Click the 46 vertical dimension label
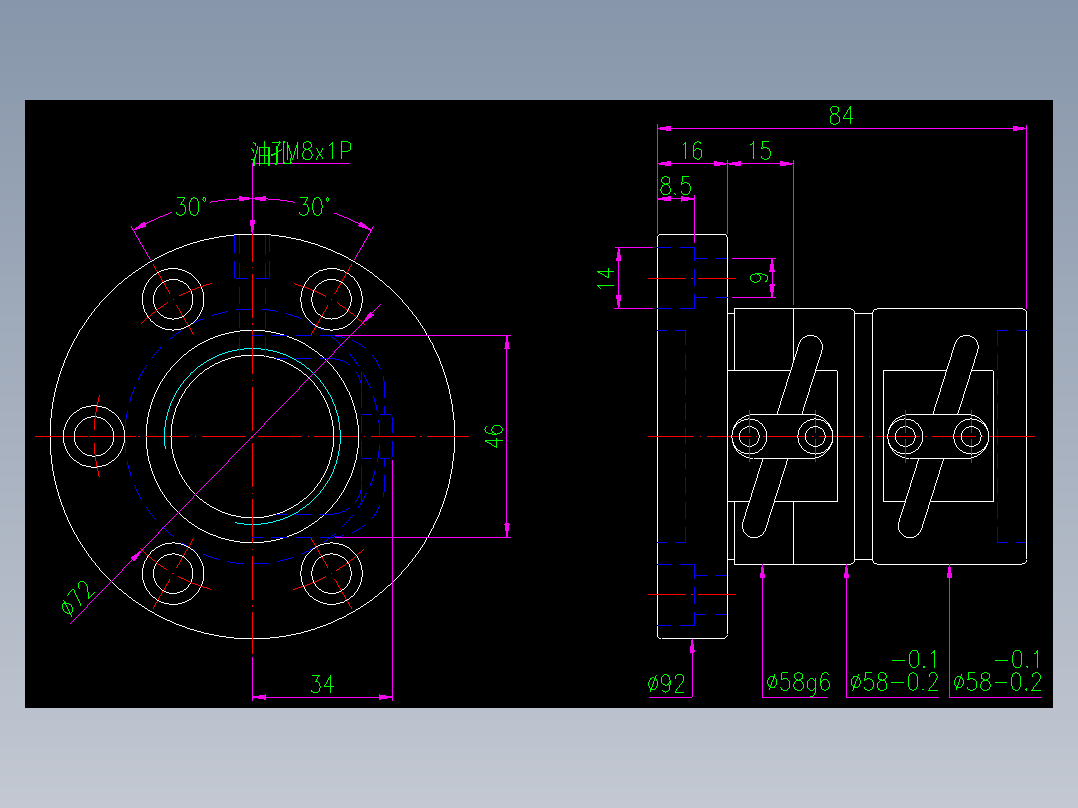1078x808 pixels. 495,435
